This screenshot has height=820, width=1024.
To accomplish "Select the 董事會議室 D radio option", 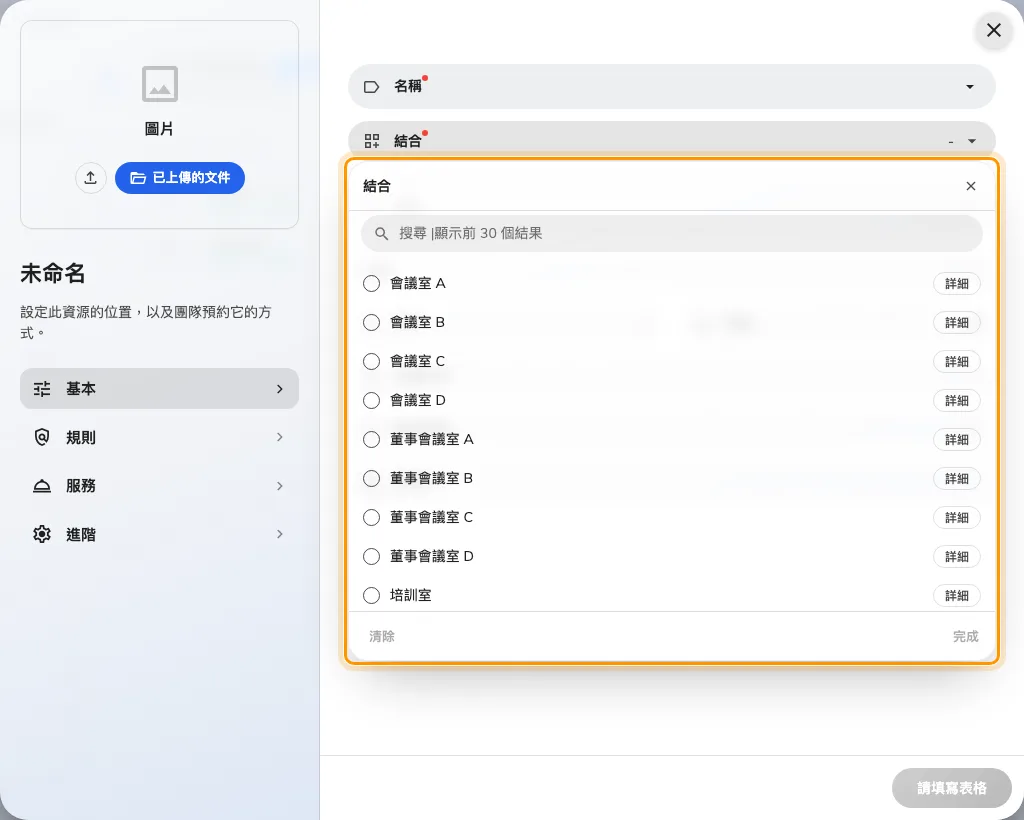I will [x=372, y=556].
